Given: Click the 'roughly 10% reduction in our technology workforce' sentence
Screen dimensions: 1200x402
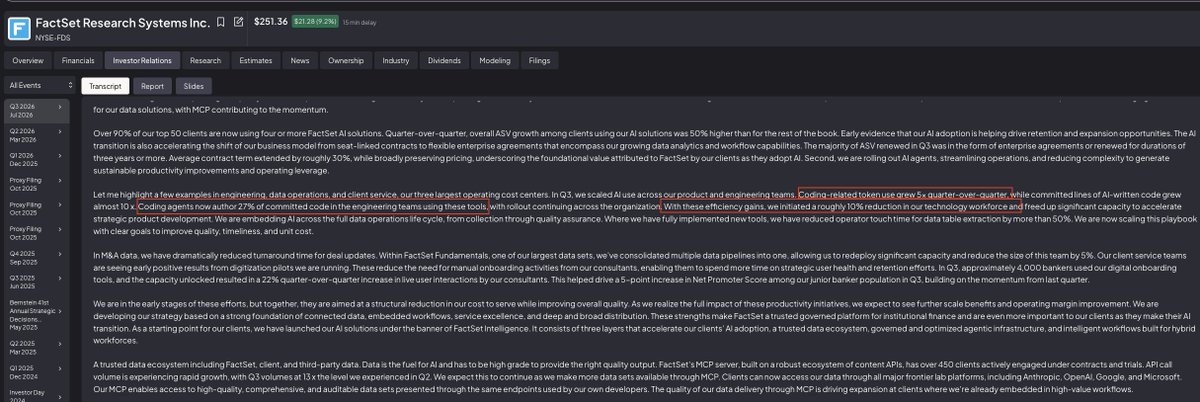Looking at the screenshot, I should tap(842, 206).
